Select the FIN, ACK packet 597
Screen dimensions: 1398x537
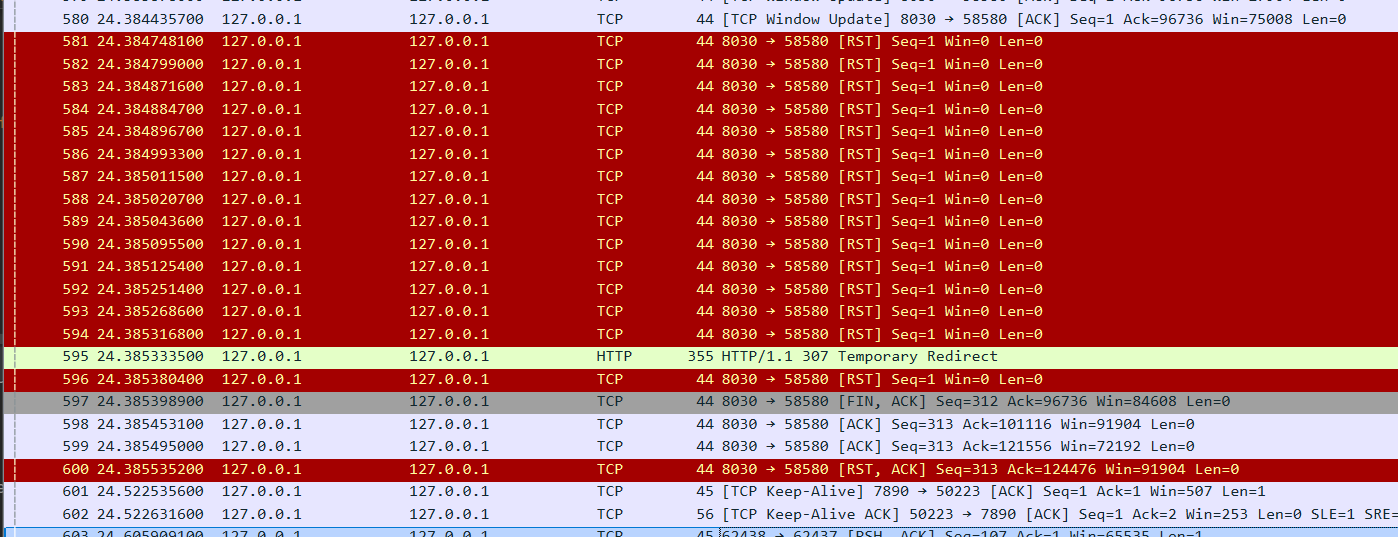(700, 401)
